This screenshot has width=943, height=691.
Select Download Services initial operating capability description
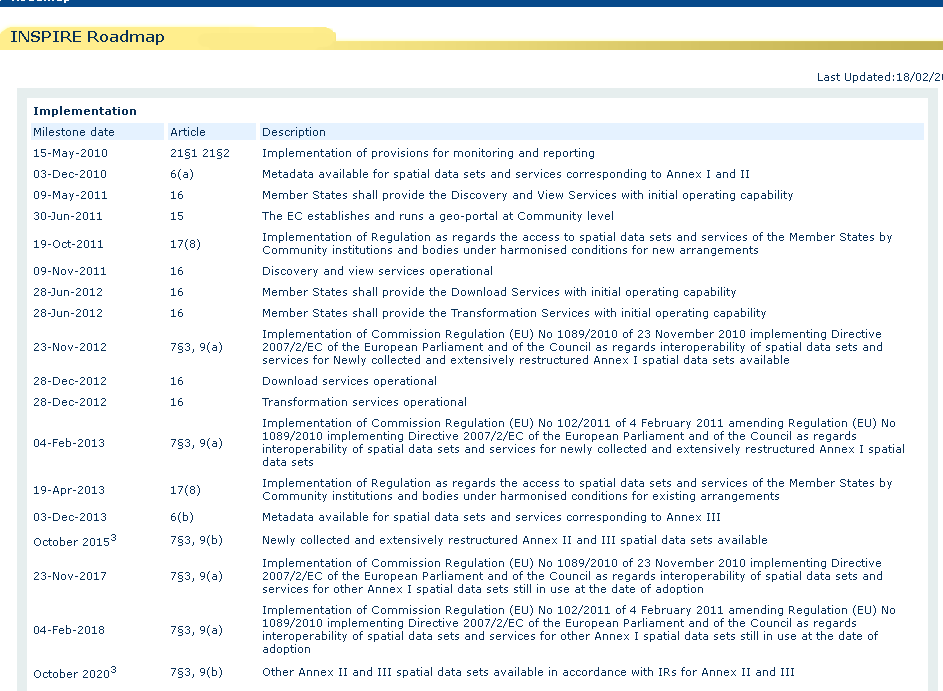pyautogui.click(x=499, y=292)
